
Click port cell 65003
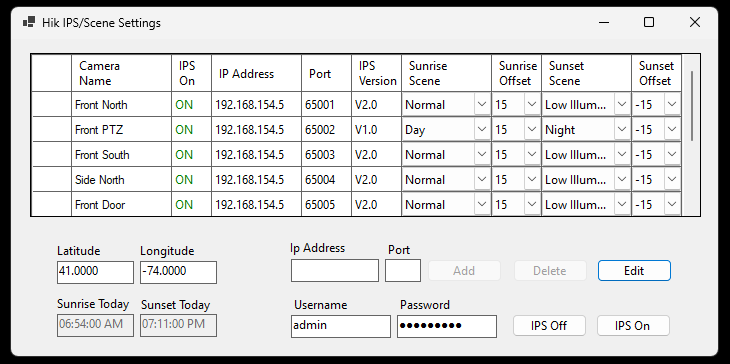click(326, 155)
